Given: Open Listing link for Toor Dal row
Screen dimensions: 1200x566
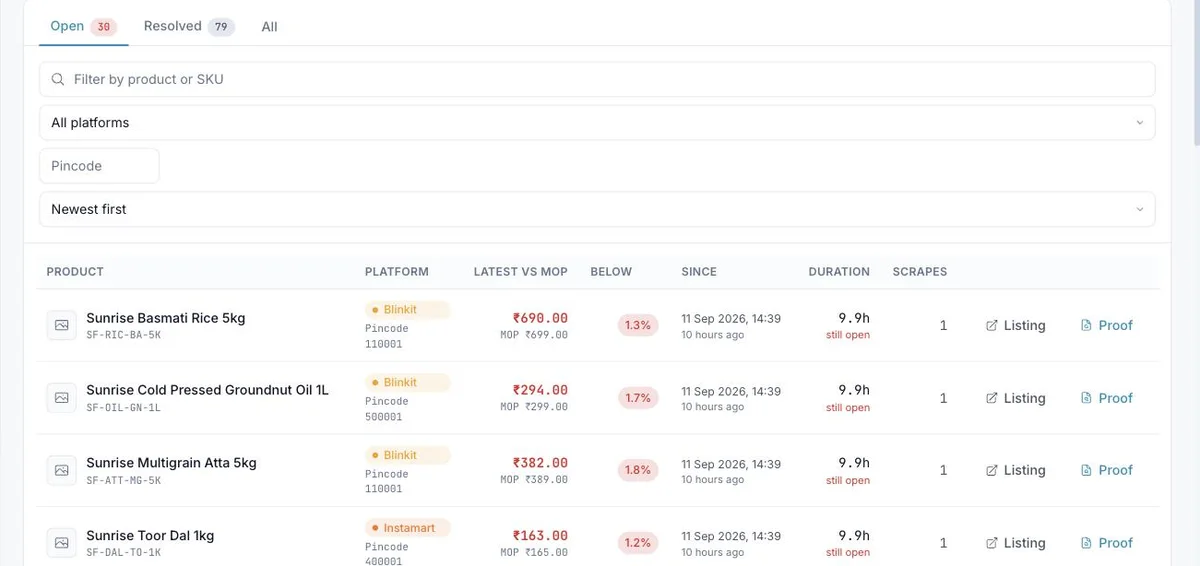Looking at the screenshot, I should [1015, 543].
